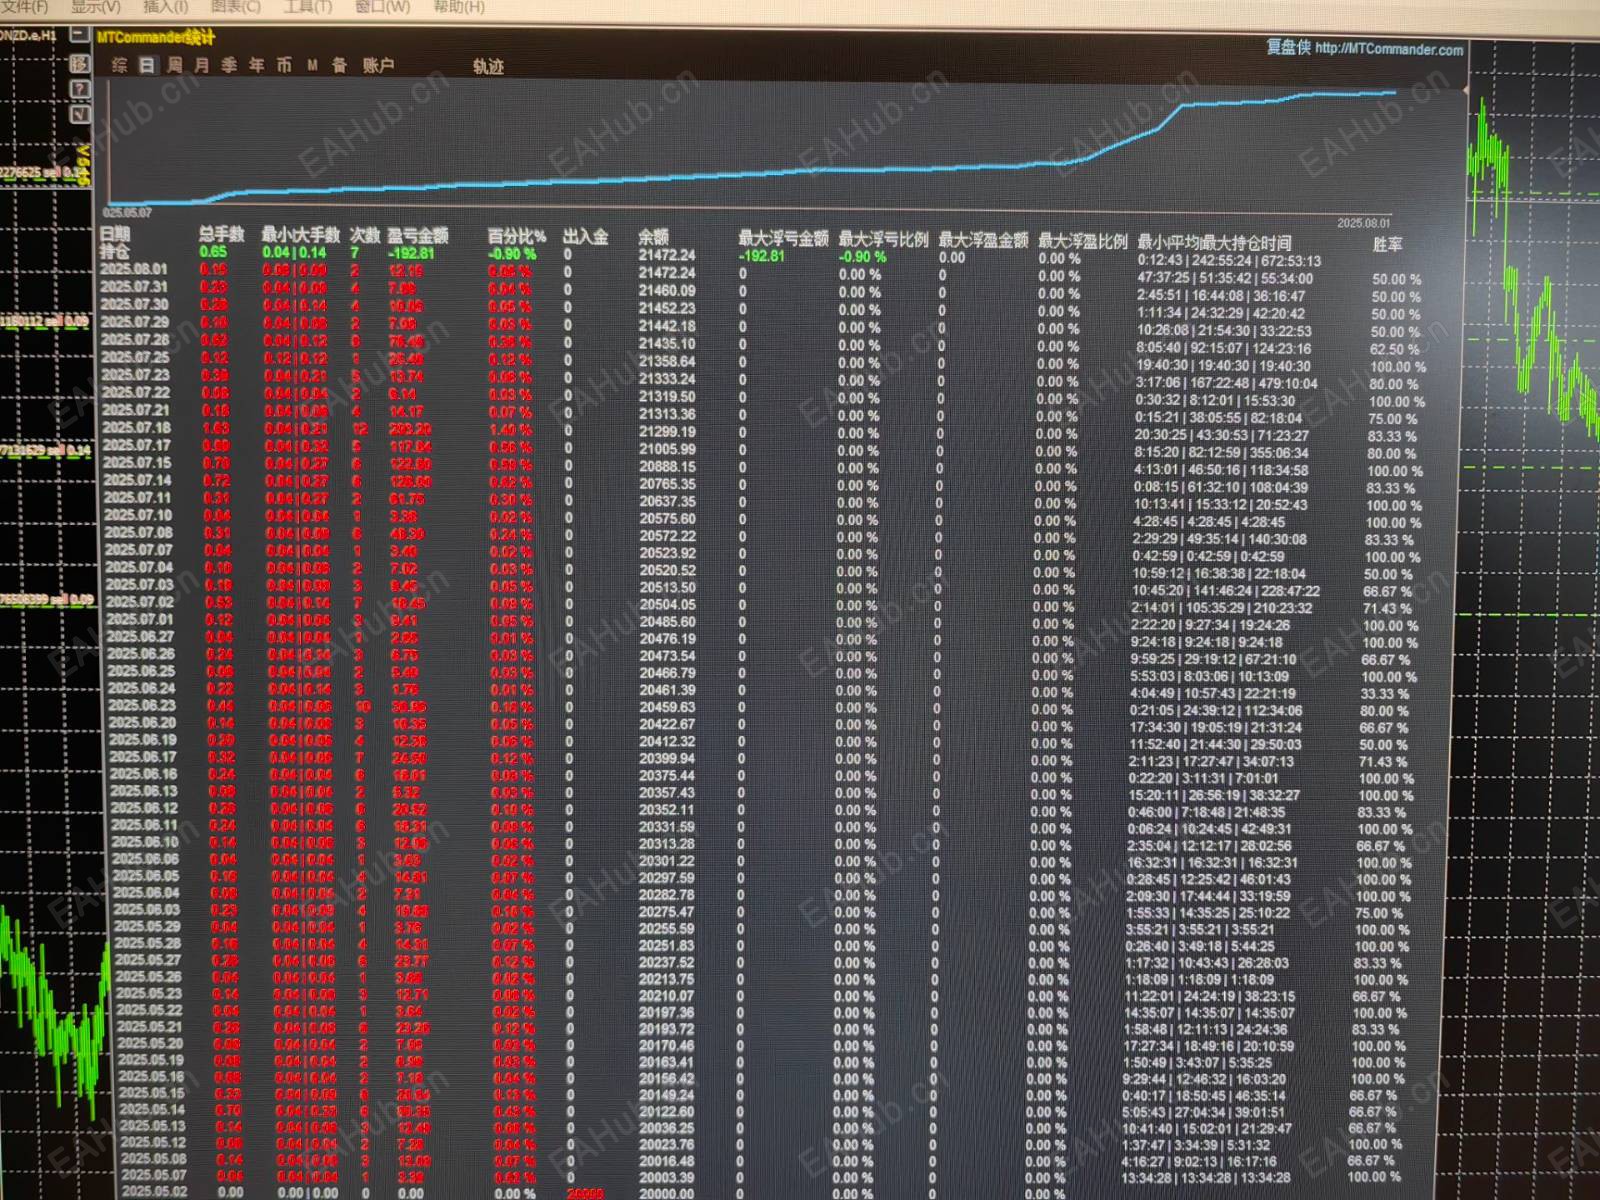Click the 出入金 column header
This screenshot has width=1600, height=1200.
(585, 236)
